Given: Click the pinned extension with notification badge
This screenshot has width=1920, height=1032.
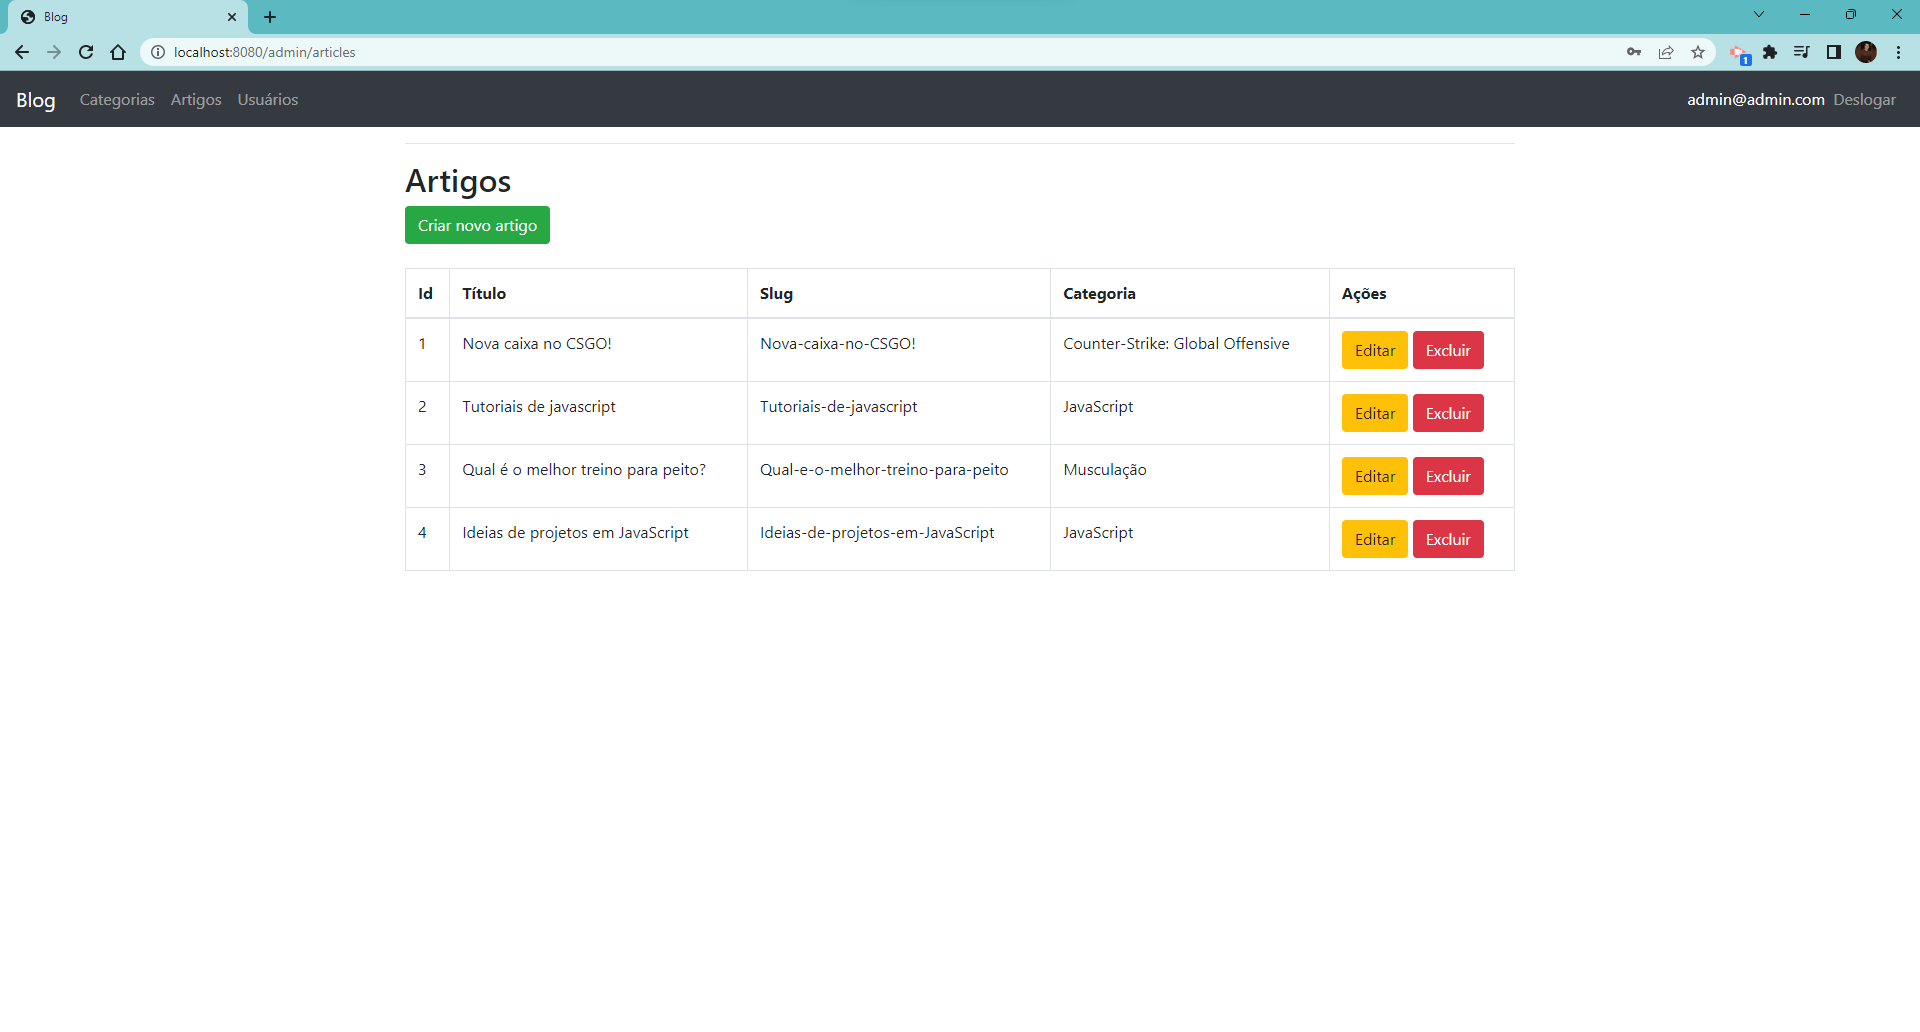Looking at the screenshot, I should tap(1739, 52).
